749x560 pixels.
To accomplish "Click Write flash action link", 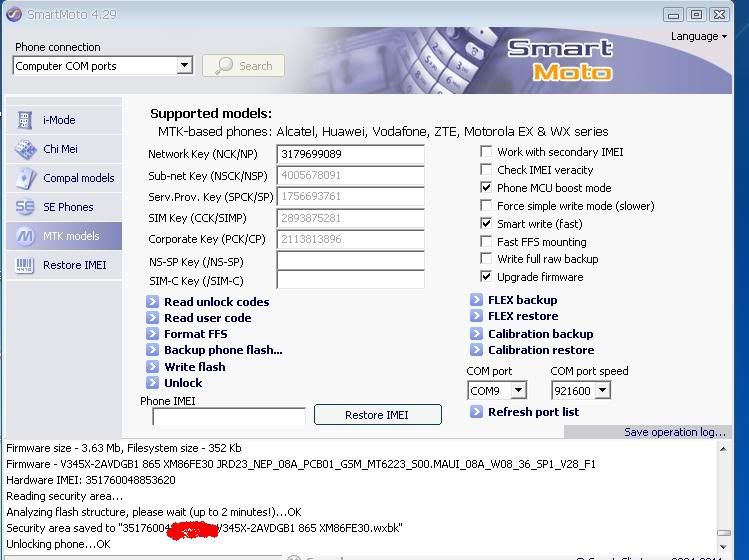I will (194, 367).
